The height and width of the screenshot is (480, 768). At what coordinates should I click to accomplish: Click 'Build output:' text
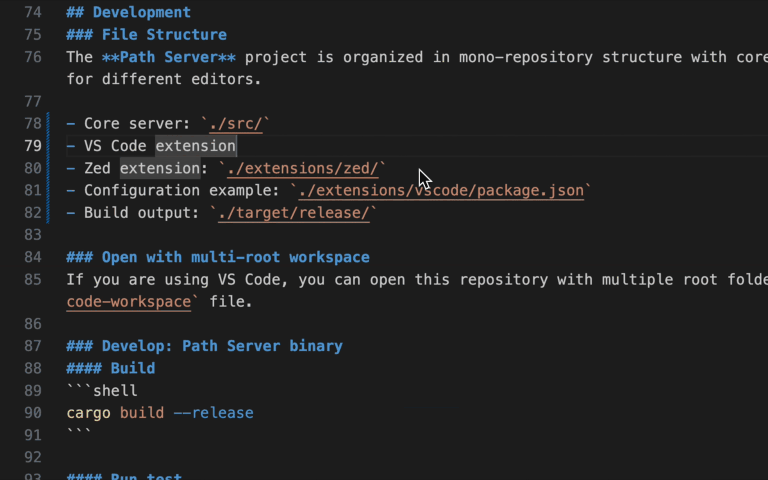pyautogui.click(x=142, y=213)
